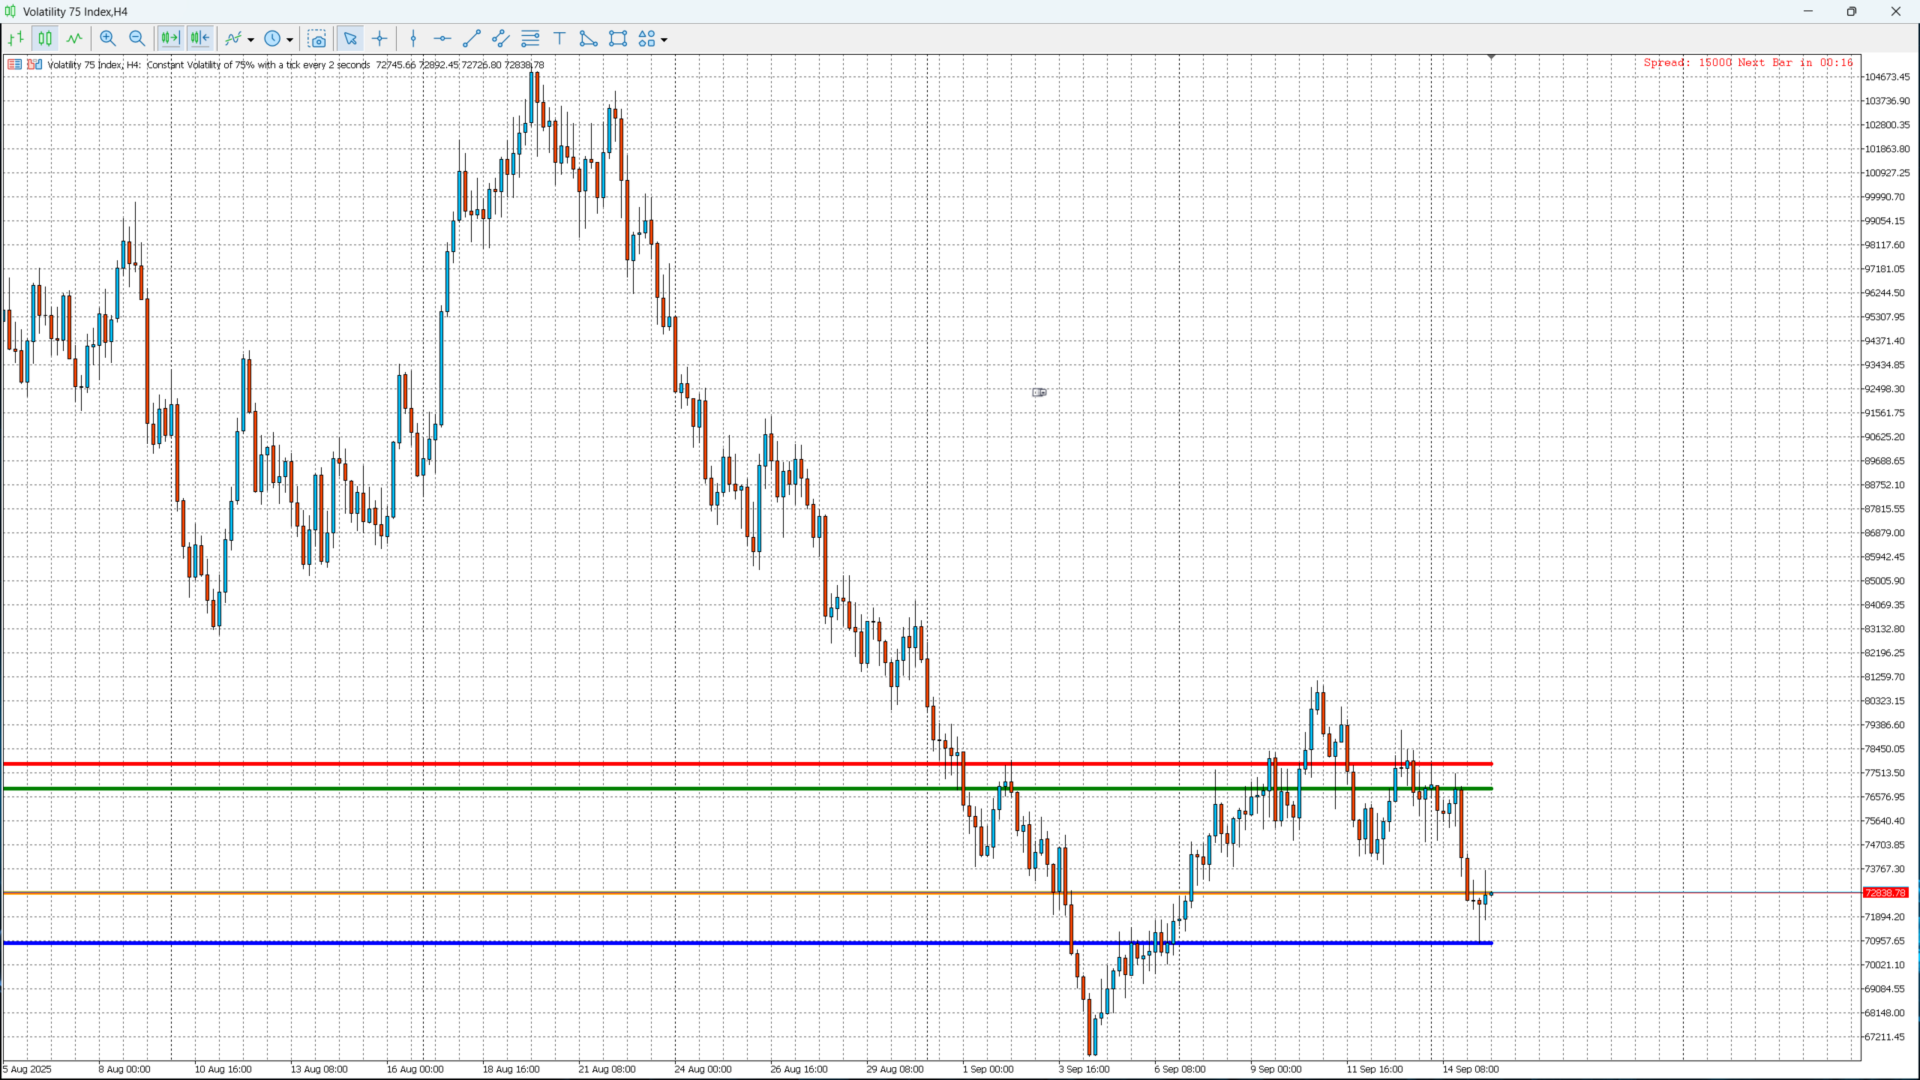Screen dimensions: 1920x1080
Task: Draw a horizontal line
Action: coord(442,39)
